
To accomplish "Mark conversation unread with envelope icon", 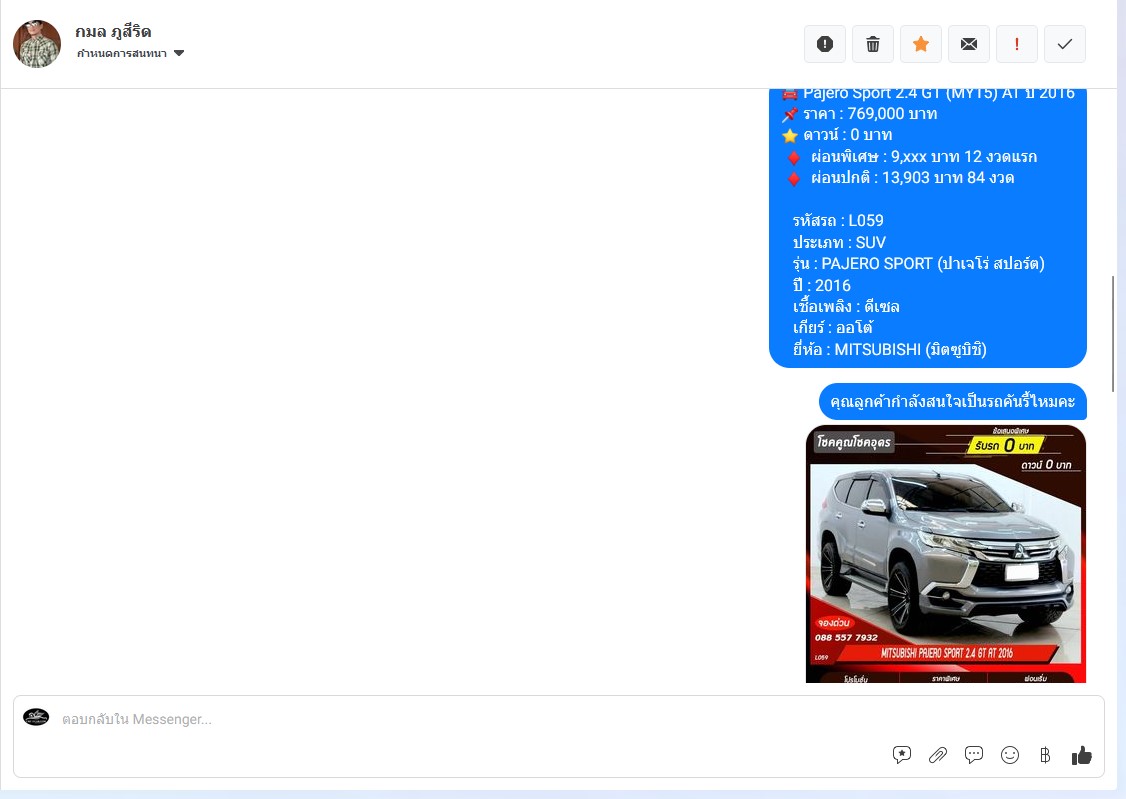I will point(969,45).
